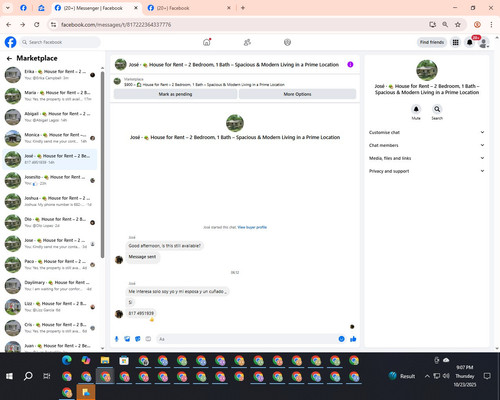Open a new browser tab
500x400 pixels.
[243, 8]
